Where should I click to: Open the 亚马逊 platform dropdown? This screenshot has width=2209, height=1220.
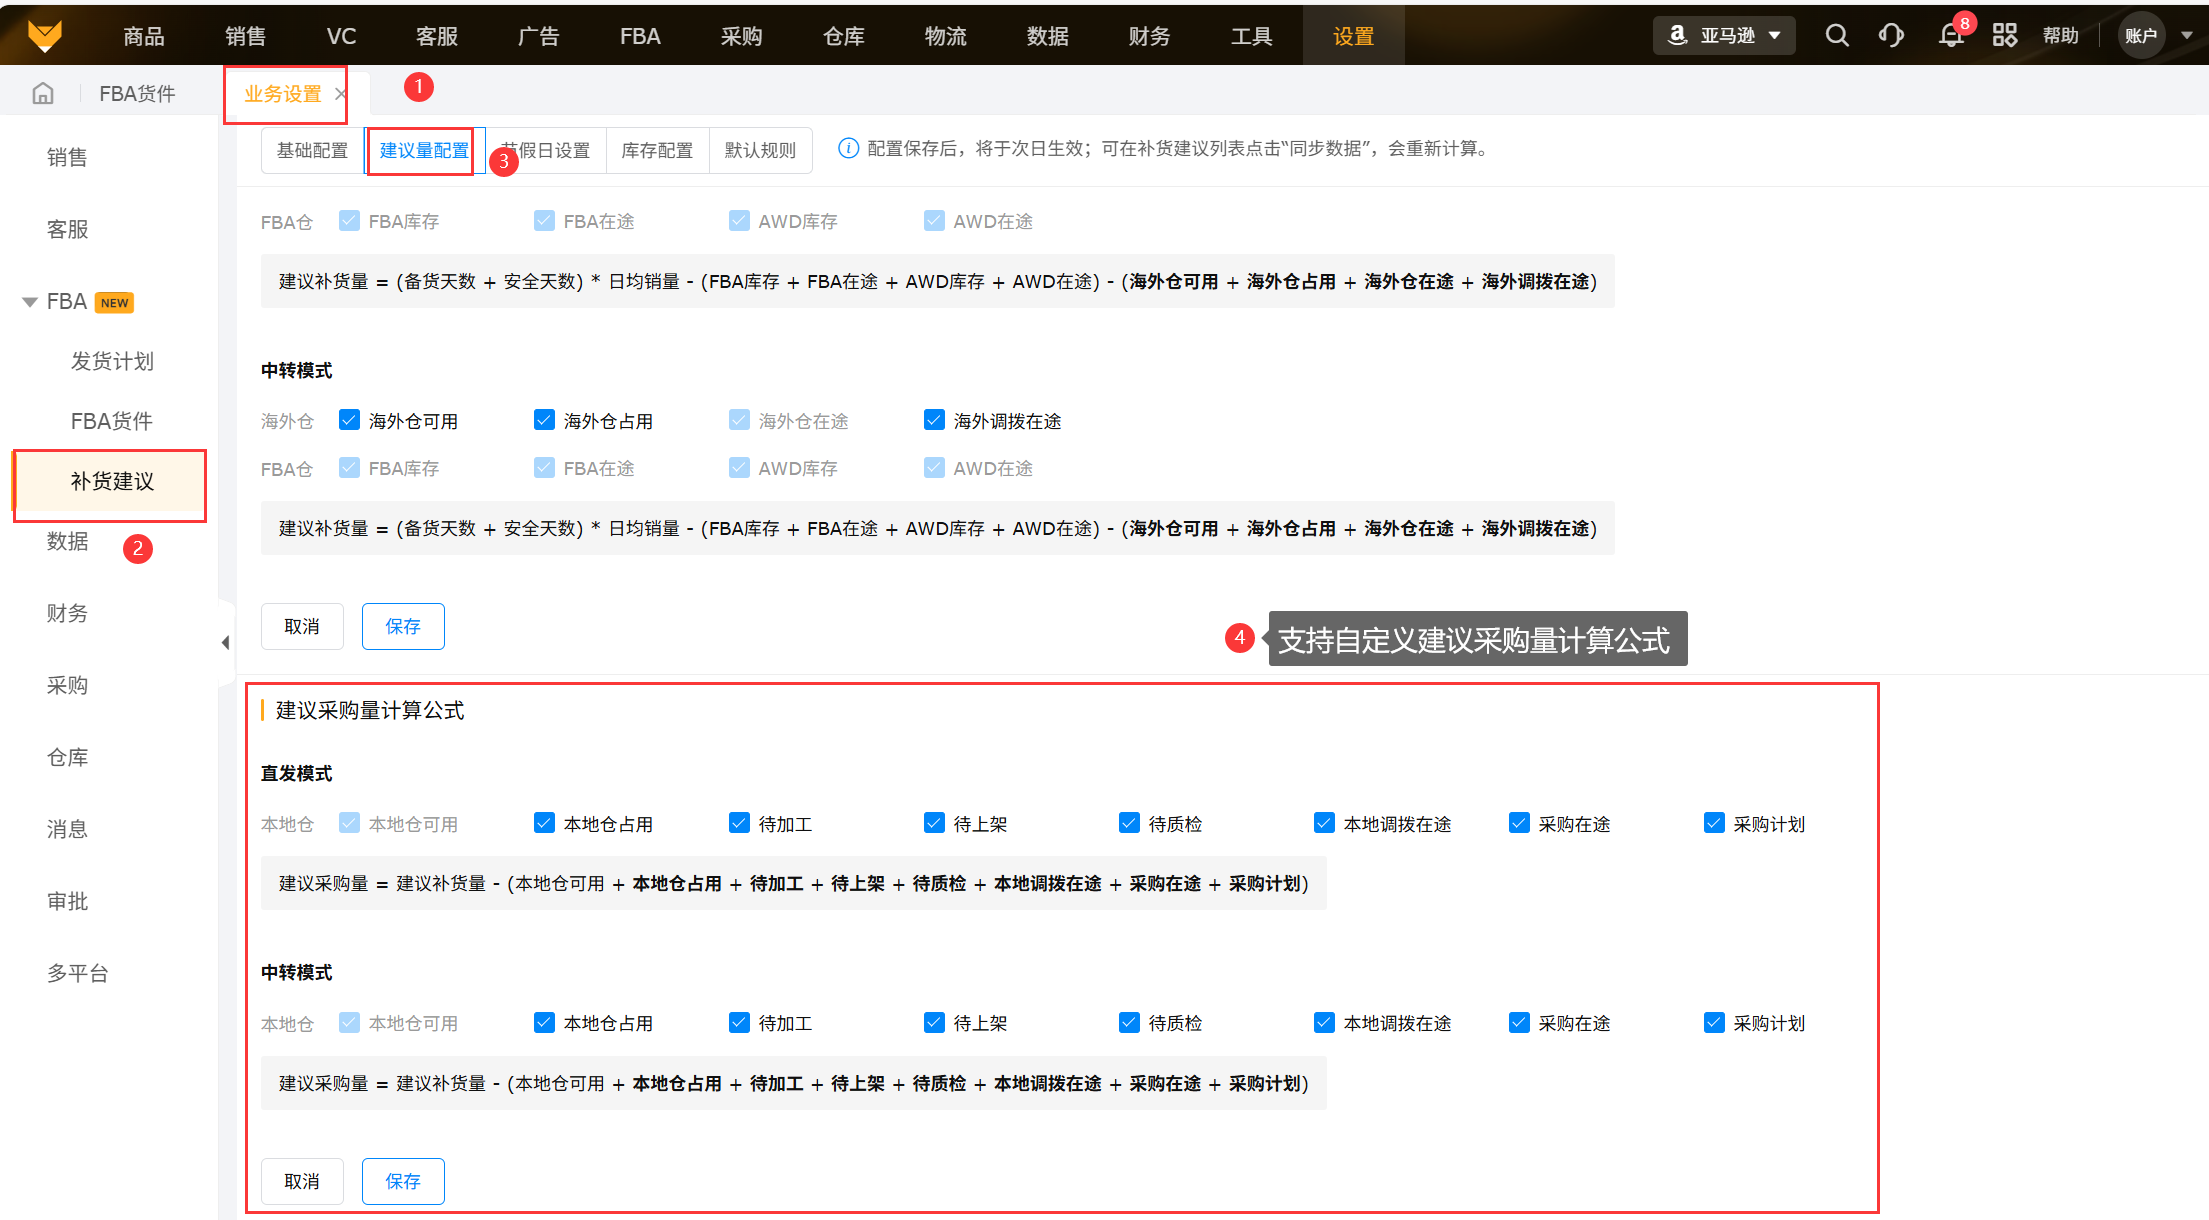coord(1725,36)
